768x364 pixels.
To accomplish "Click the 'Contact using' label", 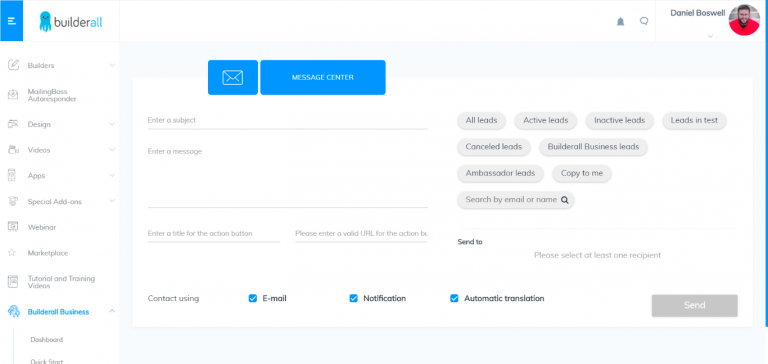I will (x=173, y=298).
